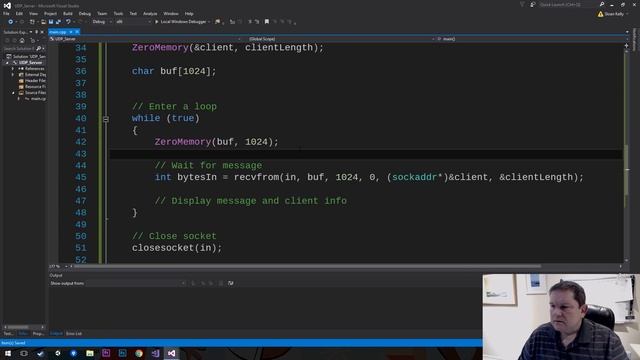Open the View menu
The width and height of the screenshot is (640, 360).
(x=33, y=13)
